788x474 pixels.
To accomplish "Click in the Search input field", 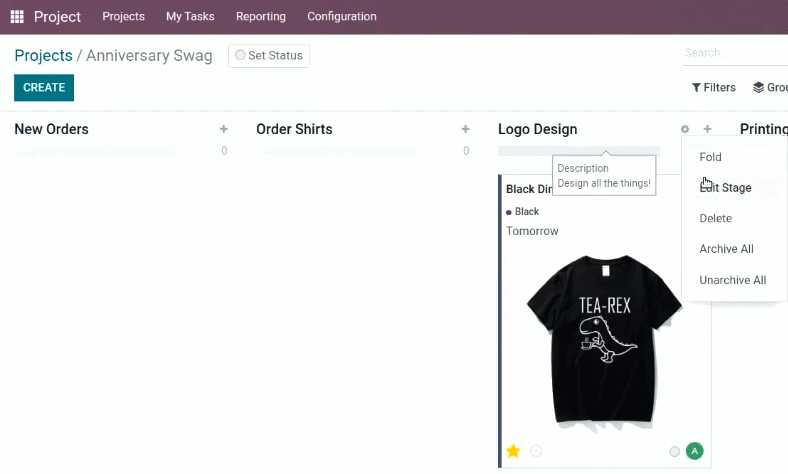I will click(735, 53).
